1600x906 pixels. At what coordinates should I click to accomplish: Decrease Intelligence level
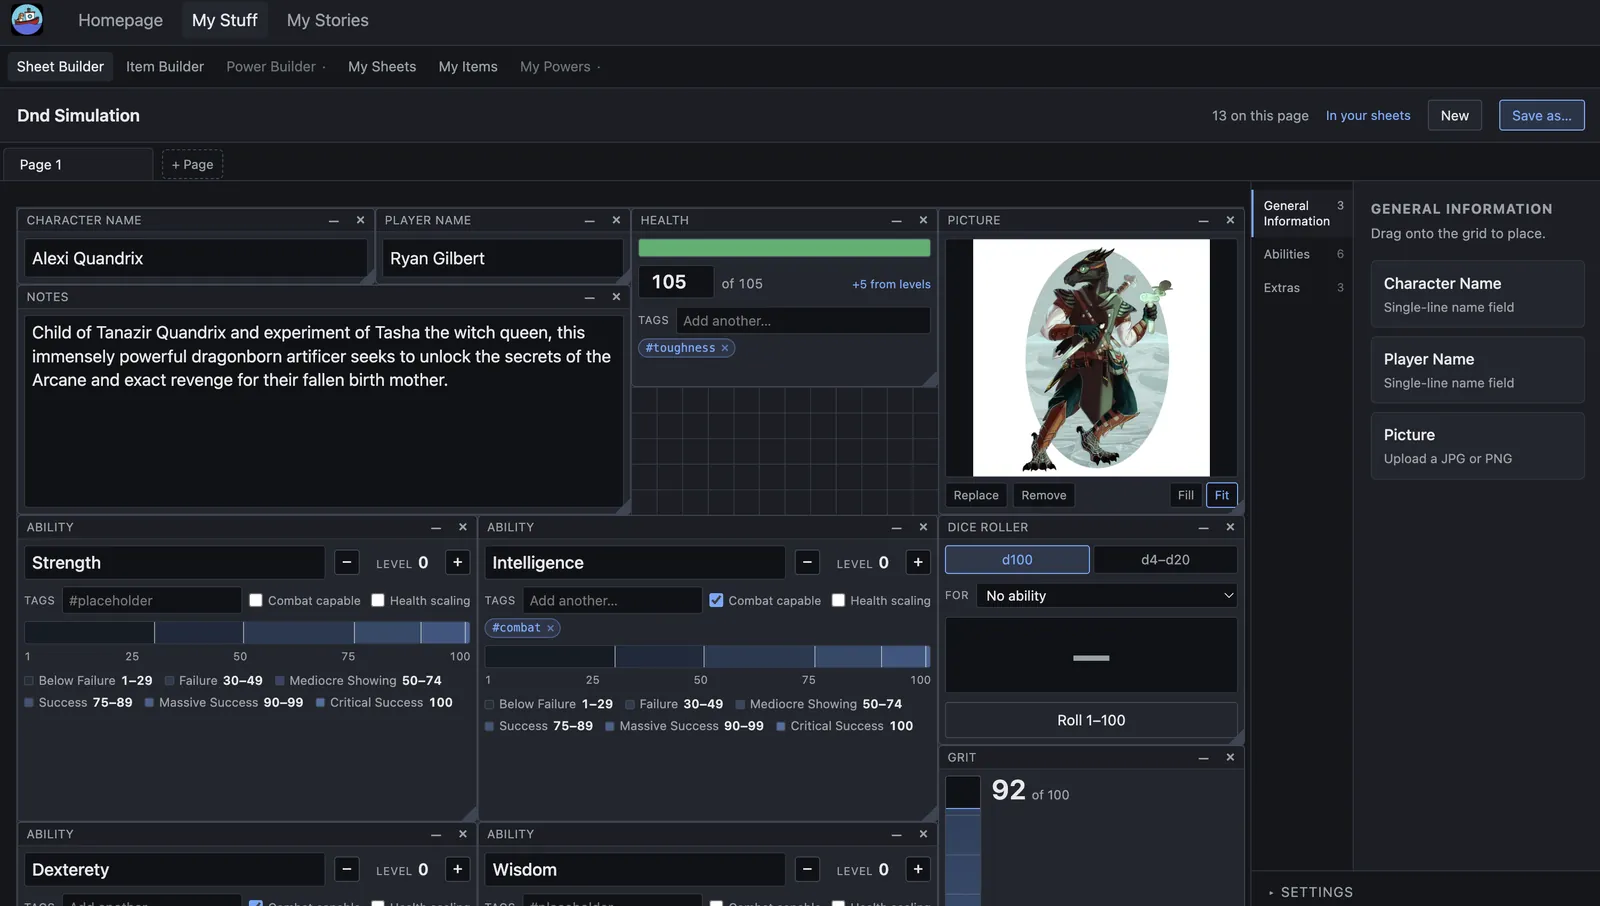point(808,562)
